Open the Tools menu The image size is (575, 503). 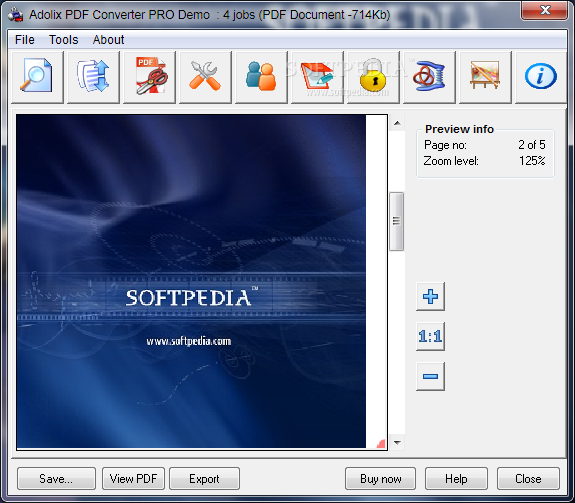pyautogui.click(x=63, y=40)
